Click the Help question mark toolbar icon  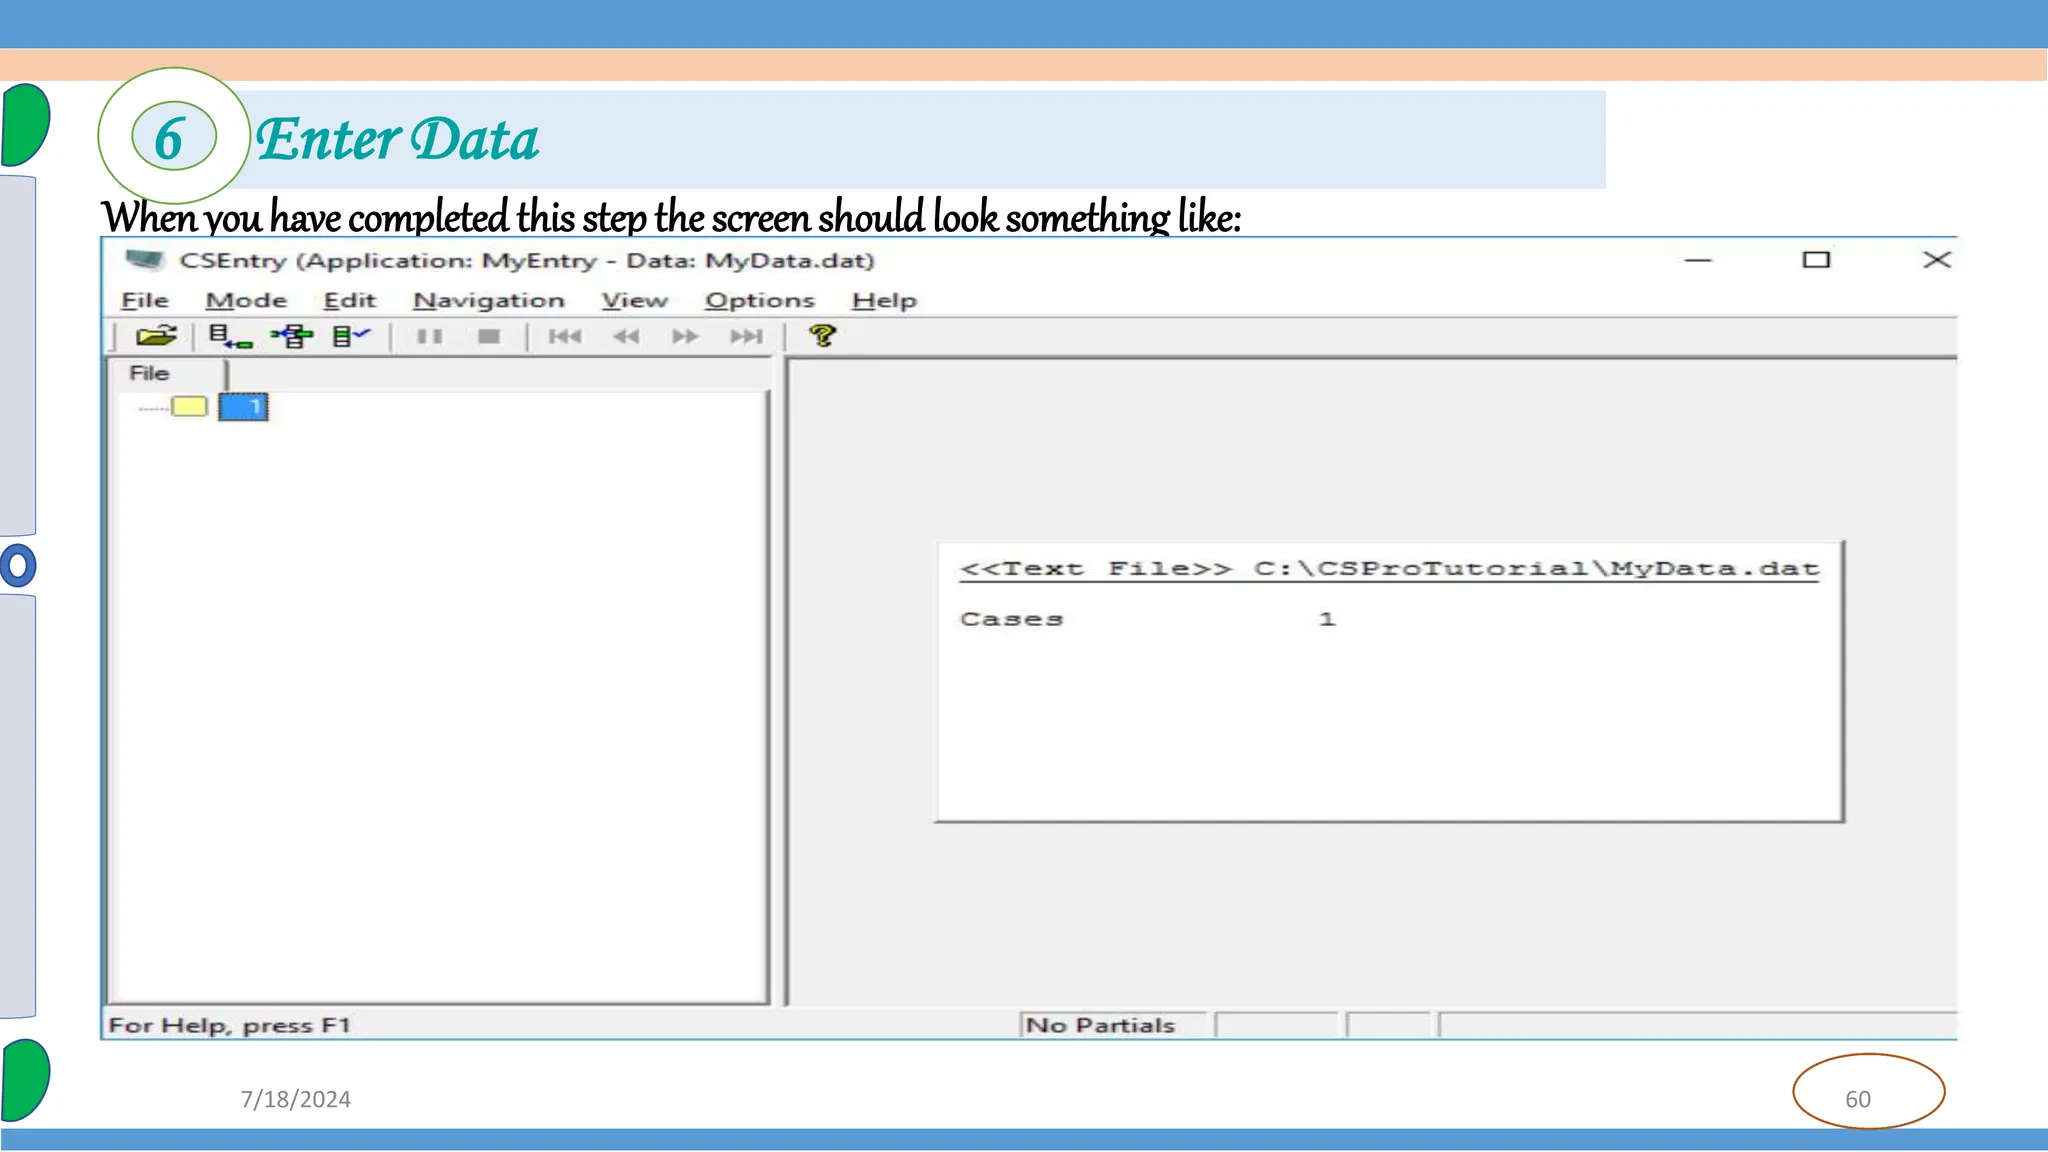822,336
